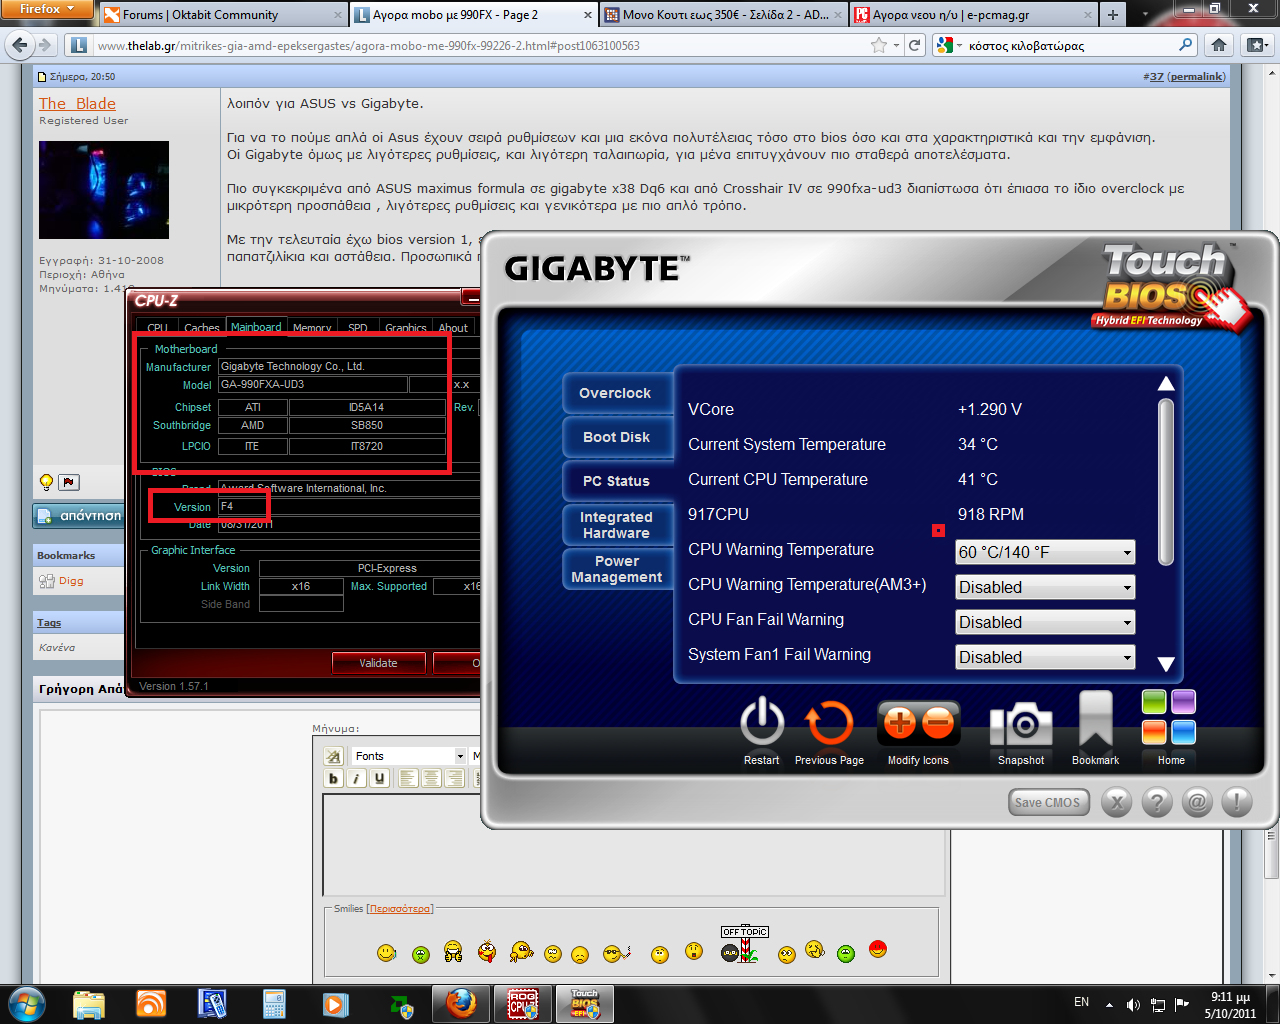Align text right in reply editor
The width and height of the screenshot is (1280, 1024).
click(454, 778)
